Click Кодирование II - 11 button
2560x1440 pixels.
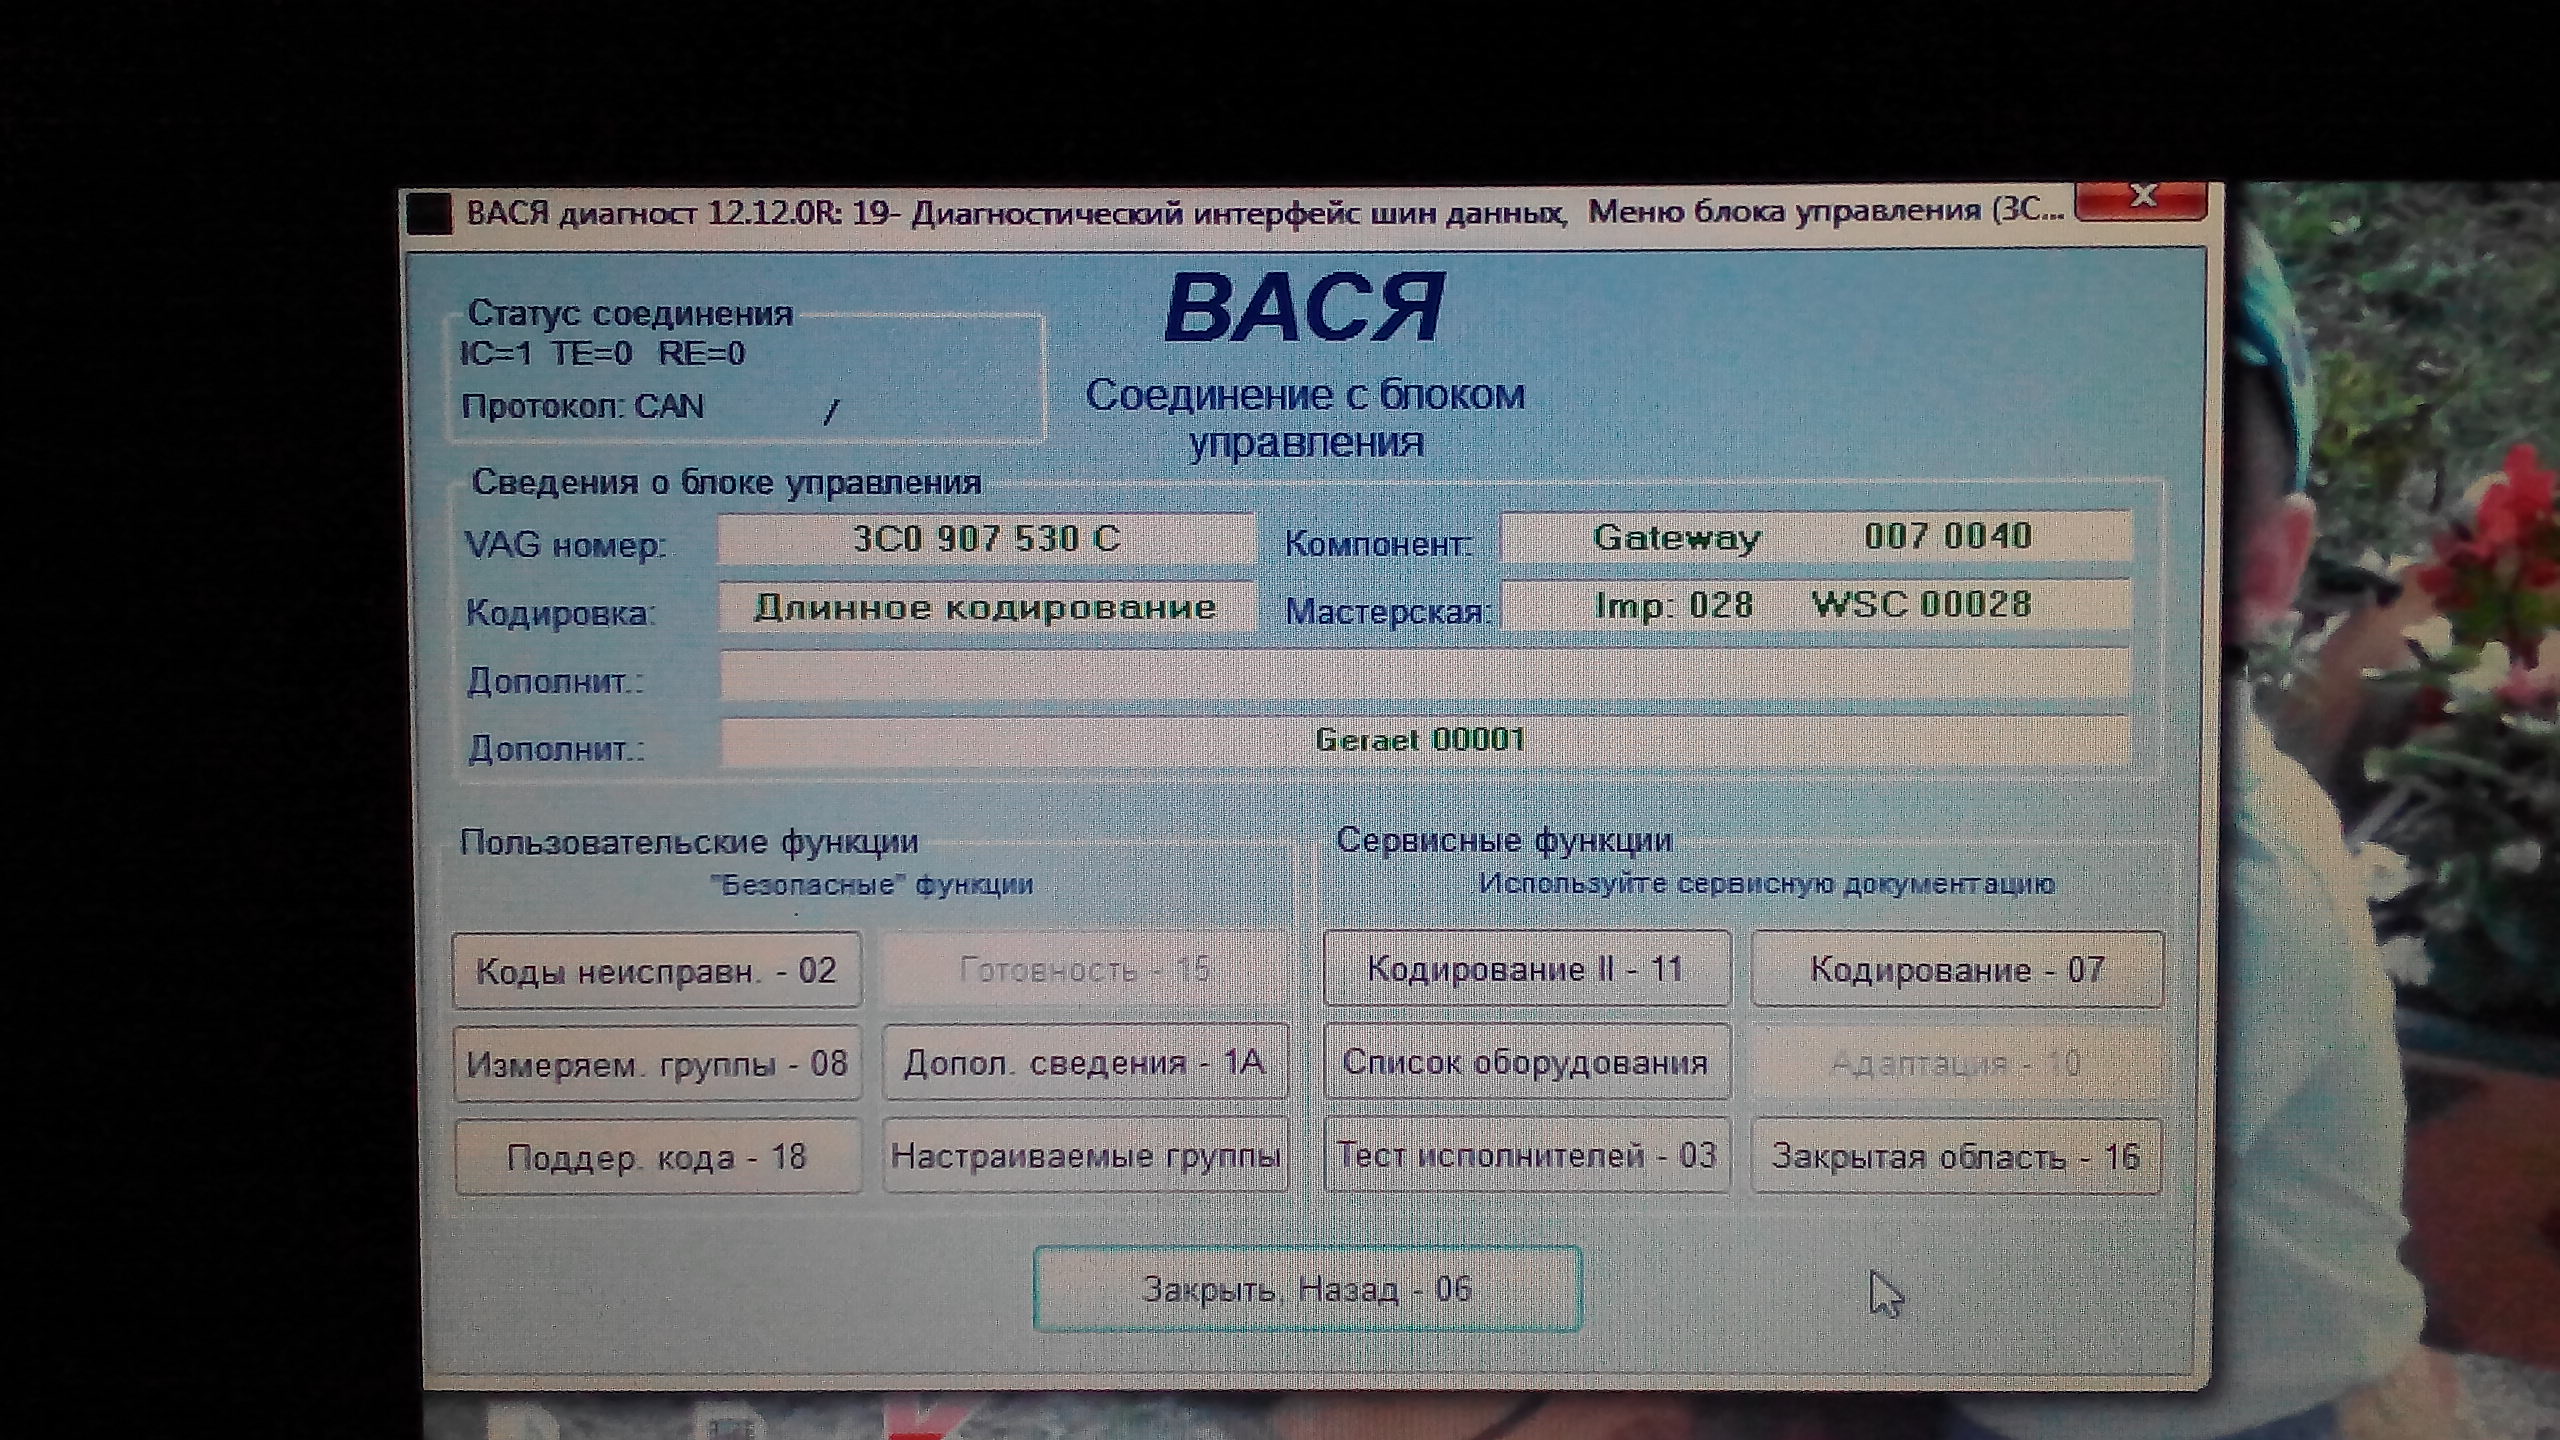pyautogui.click(x=1526, y=969)
